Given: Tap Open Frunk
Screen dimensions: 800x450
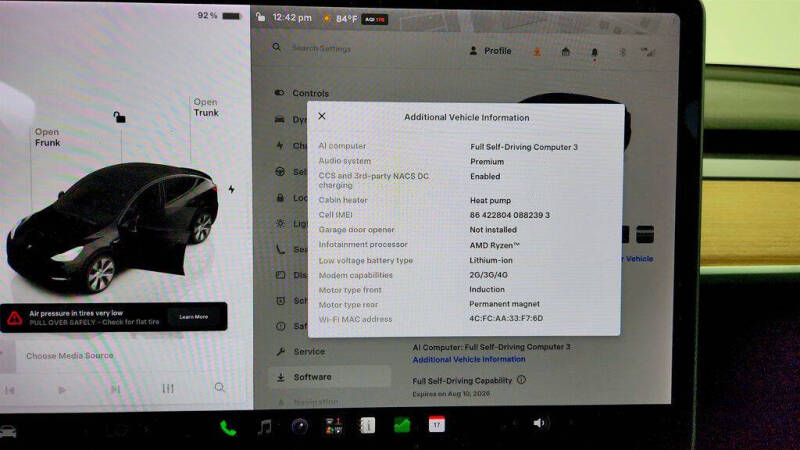Looking at the screenshot, I should [x=47, y=137].
